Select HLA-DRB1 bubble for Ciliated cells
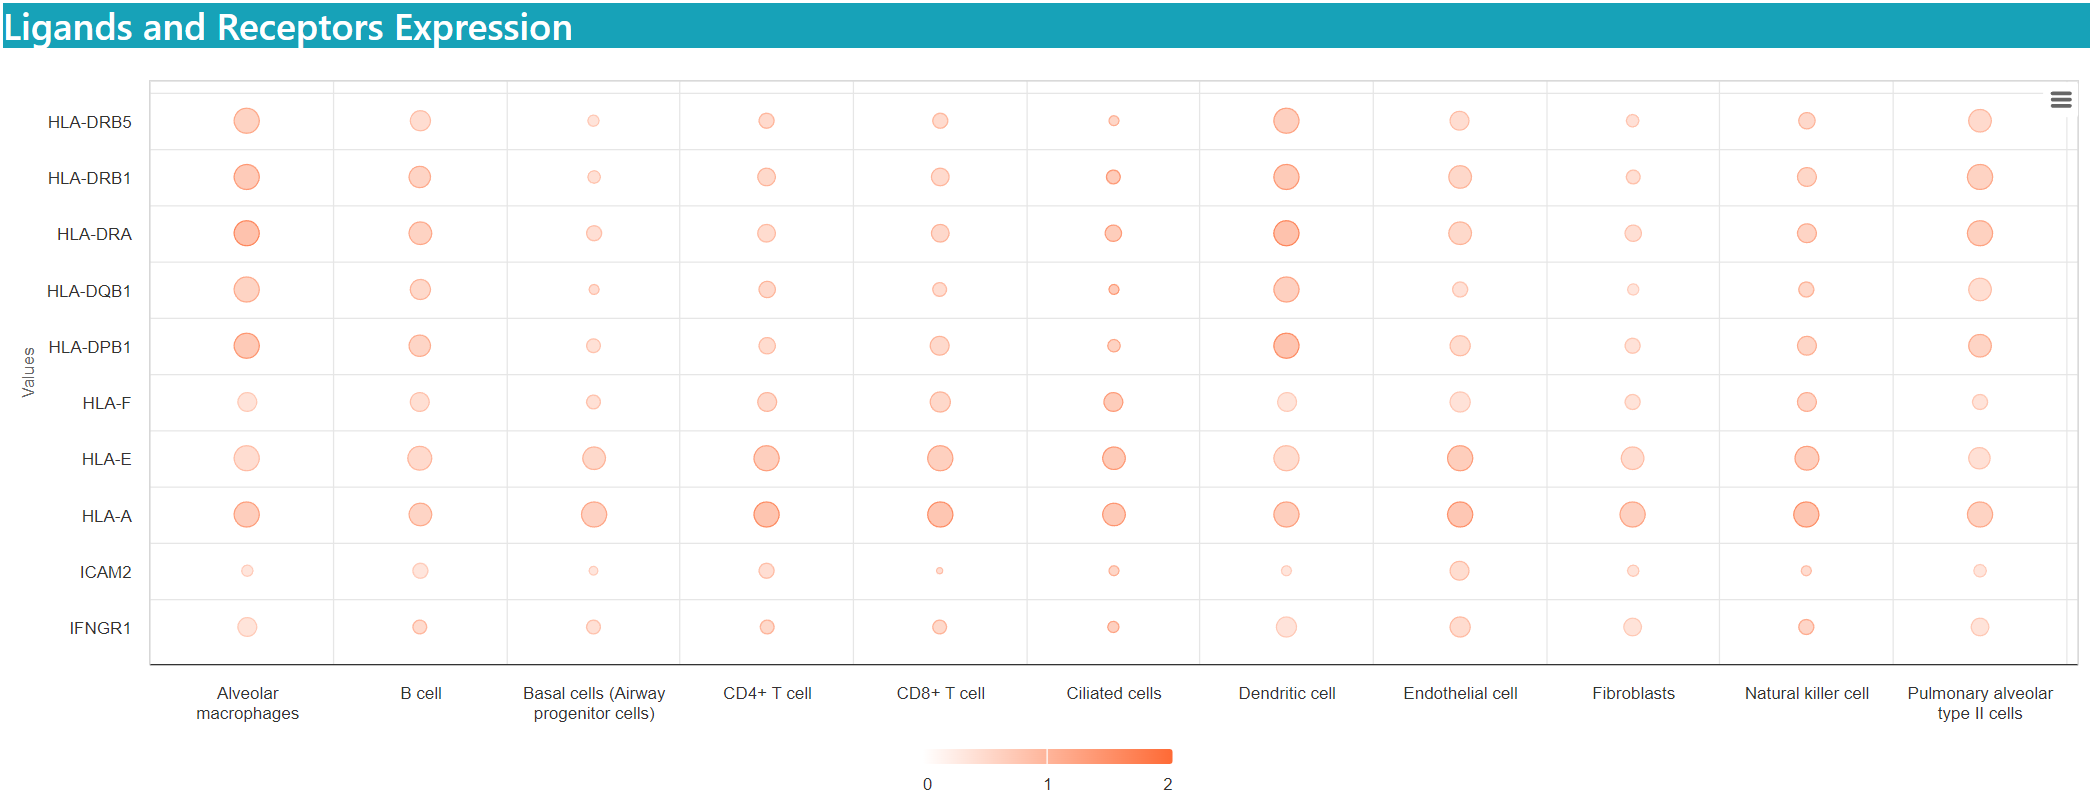2090x802 pixels. coord(1113,177)
